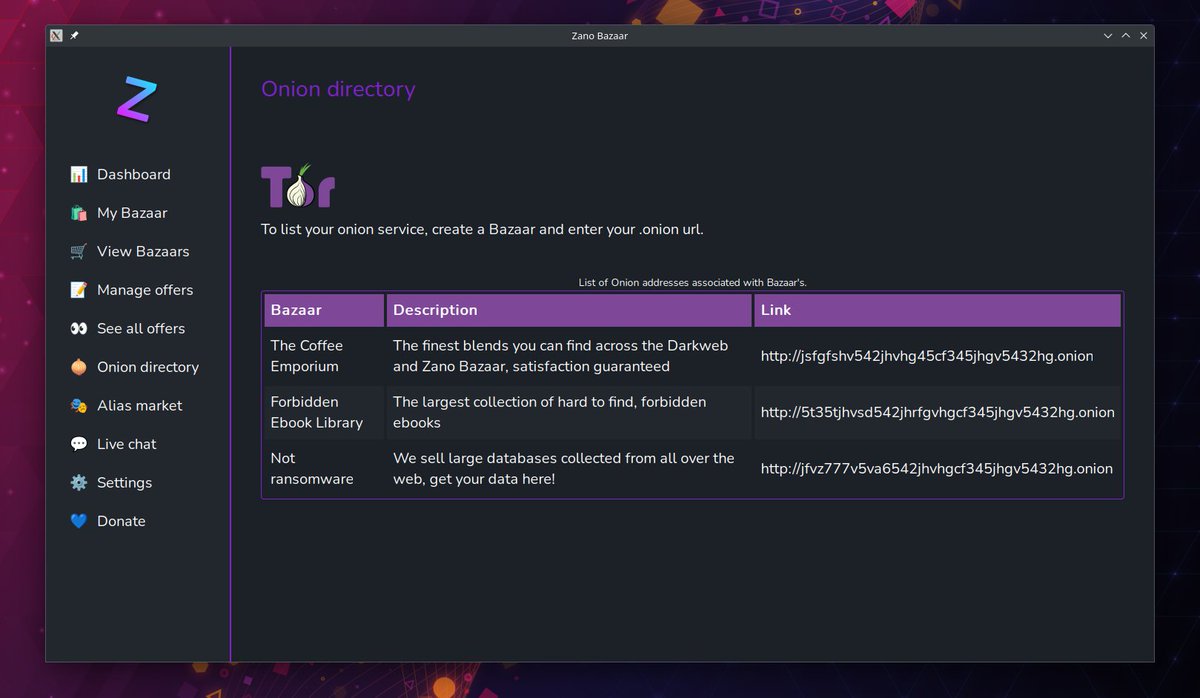Select Not ransomware bazaar name
Viewport: 1200px width, 698px height.
(312, 468)
